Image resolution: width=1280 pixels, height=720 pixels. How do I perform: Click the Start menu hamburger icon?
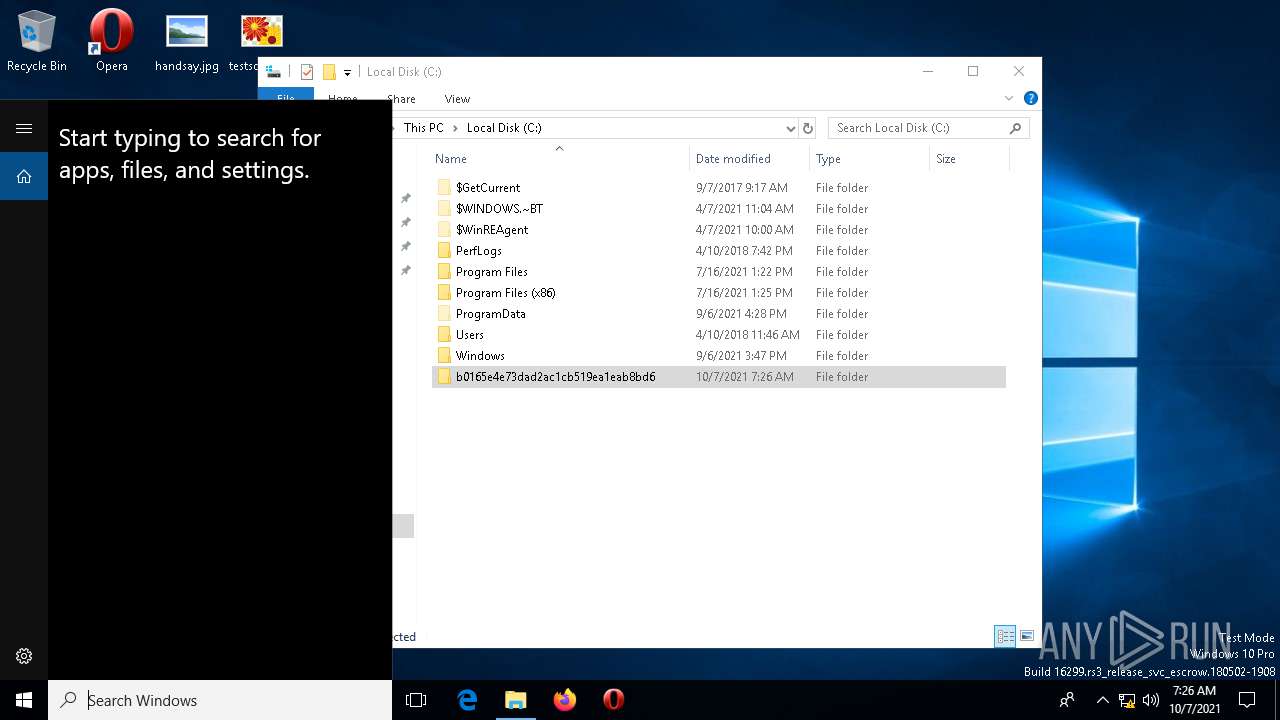[24, 128]
